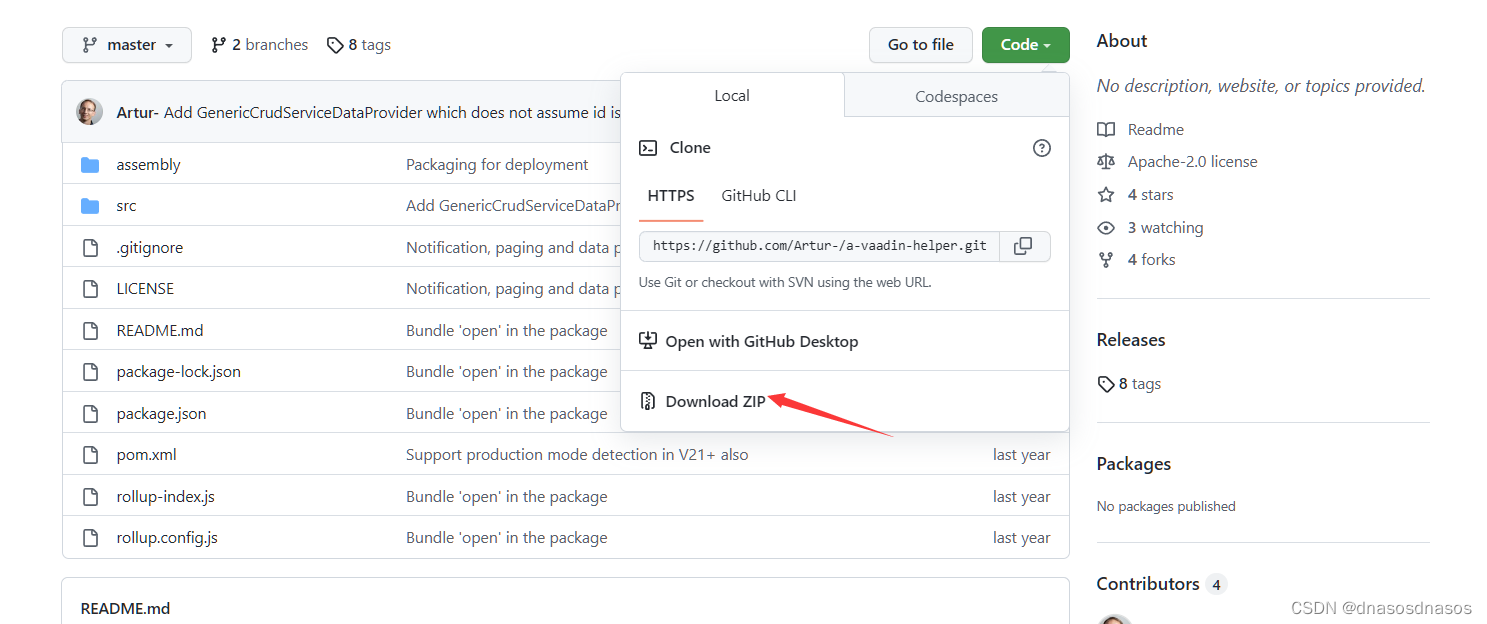Open the 4 stars link
Screen dimensions: 1487x624
tap(1151, 195)
